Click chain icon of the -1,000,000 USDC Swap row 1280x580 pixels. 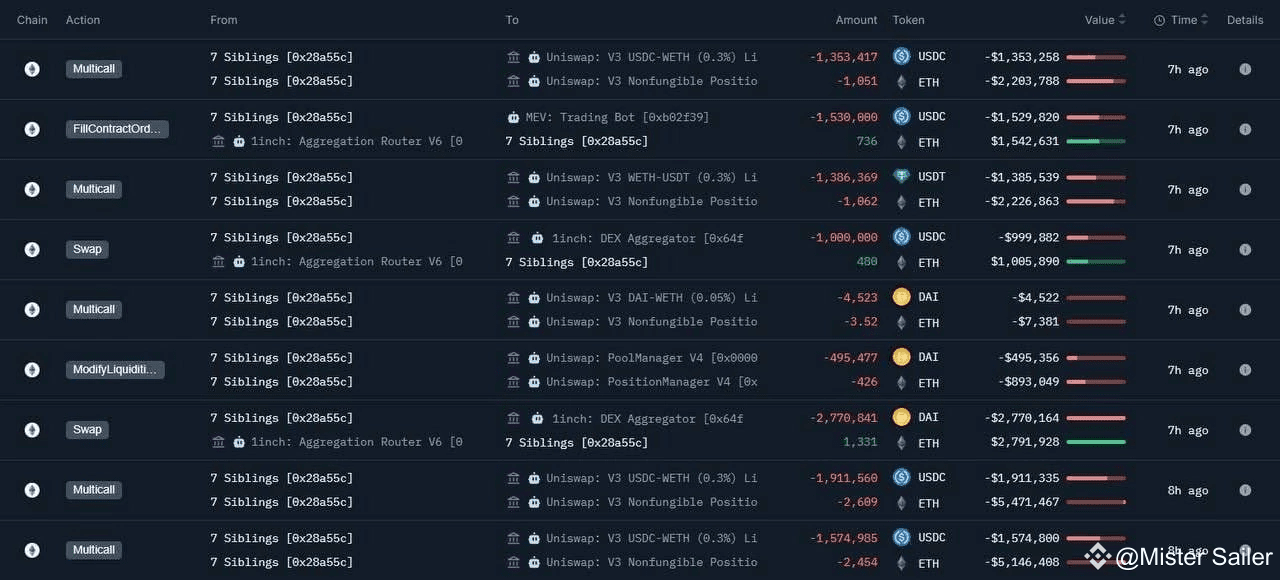tap(32, 249)
